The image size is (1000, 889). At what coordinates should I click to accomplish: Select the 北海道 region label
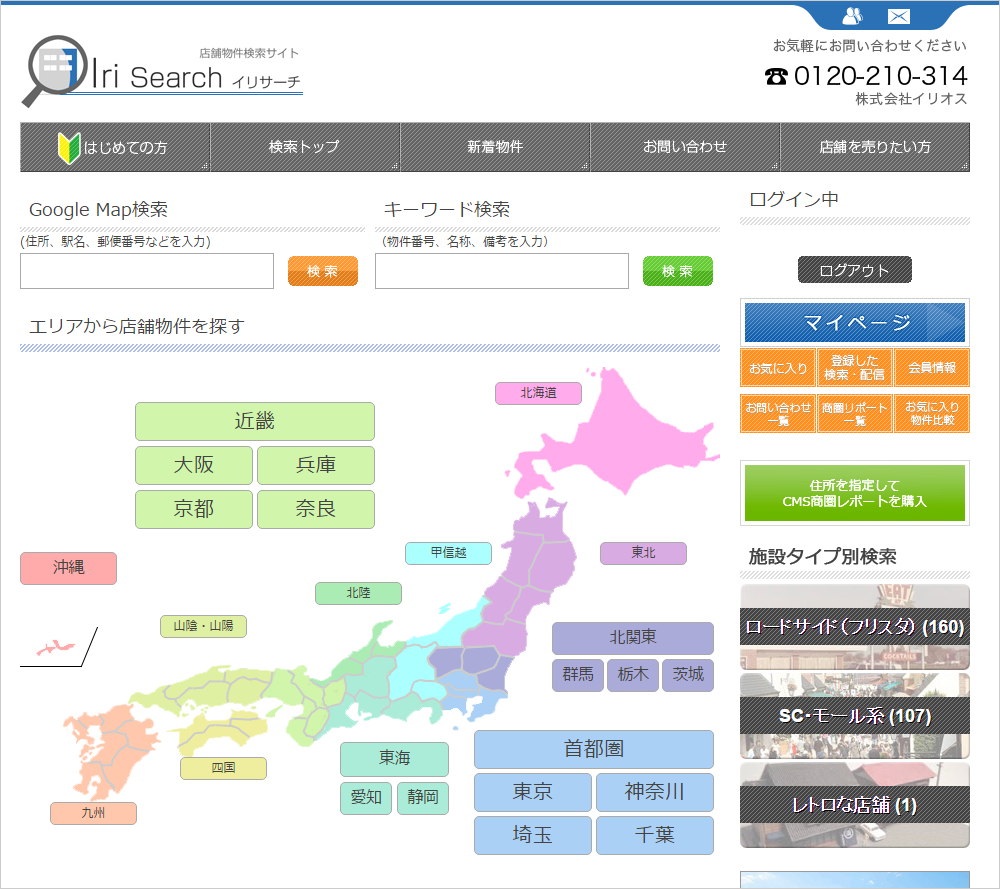click(x=538, y=393)
